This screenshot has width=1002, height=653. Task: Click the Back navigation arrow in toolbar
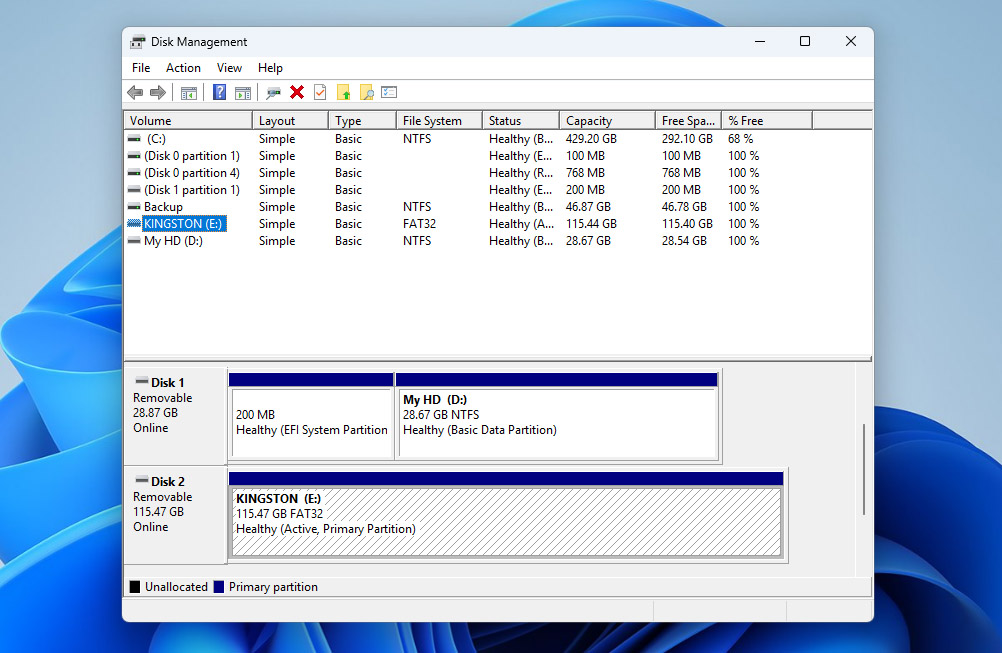pos(136,92)
